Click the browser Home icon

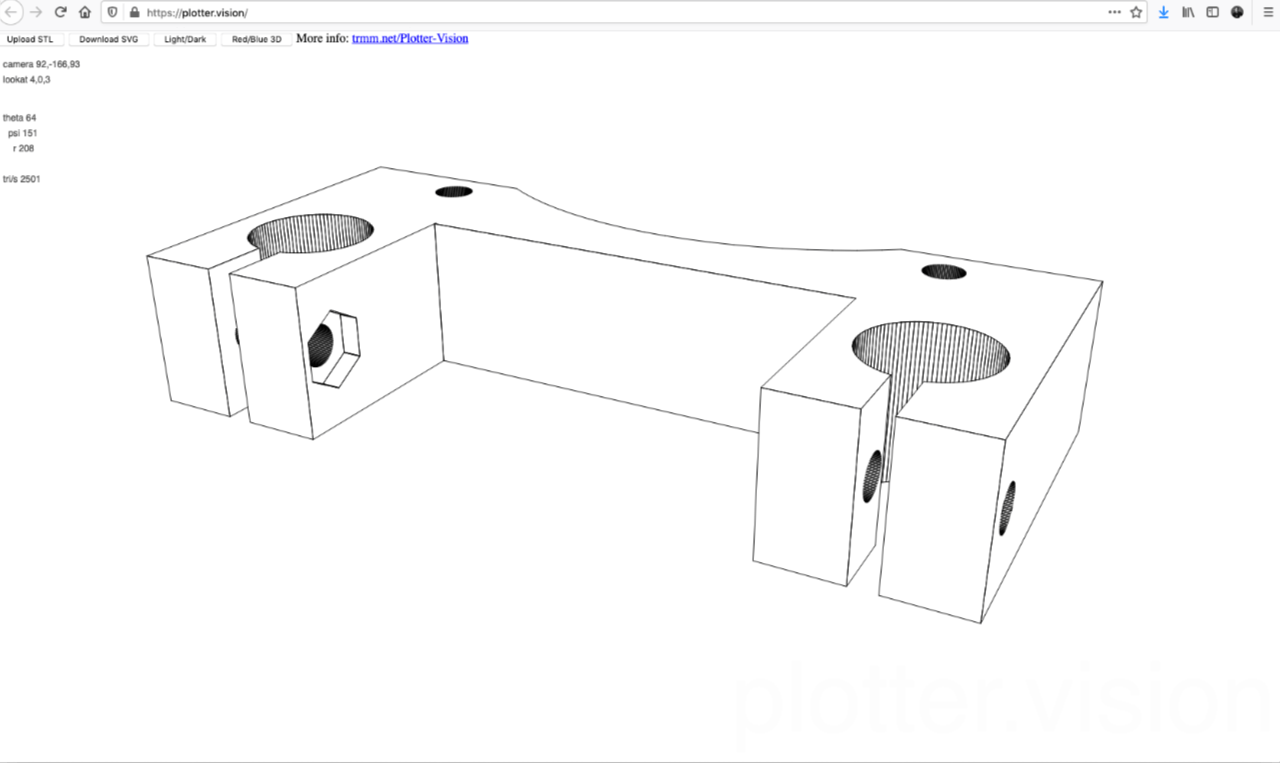click(85, 12)
